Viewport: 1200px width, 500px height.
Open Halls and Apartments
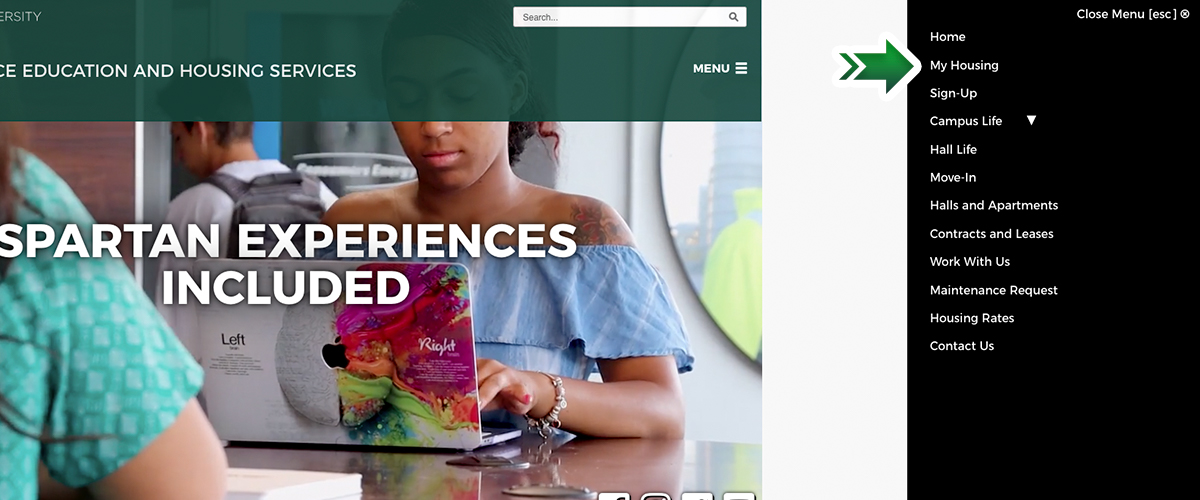click(994, 205)
